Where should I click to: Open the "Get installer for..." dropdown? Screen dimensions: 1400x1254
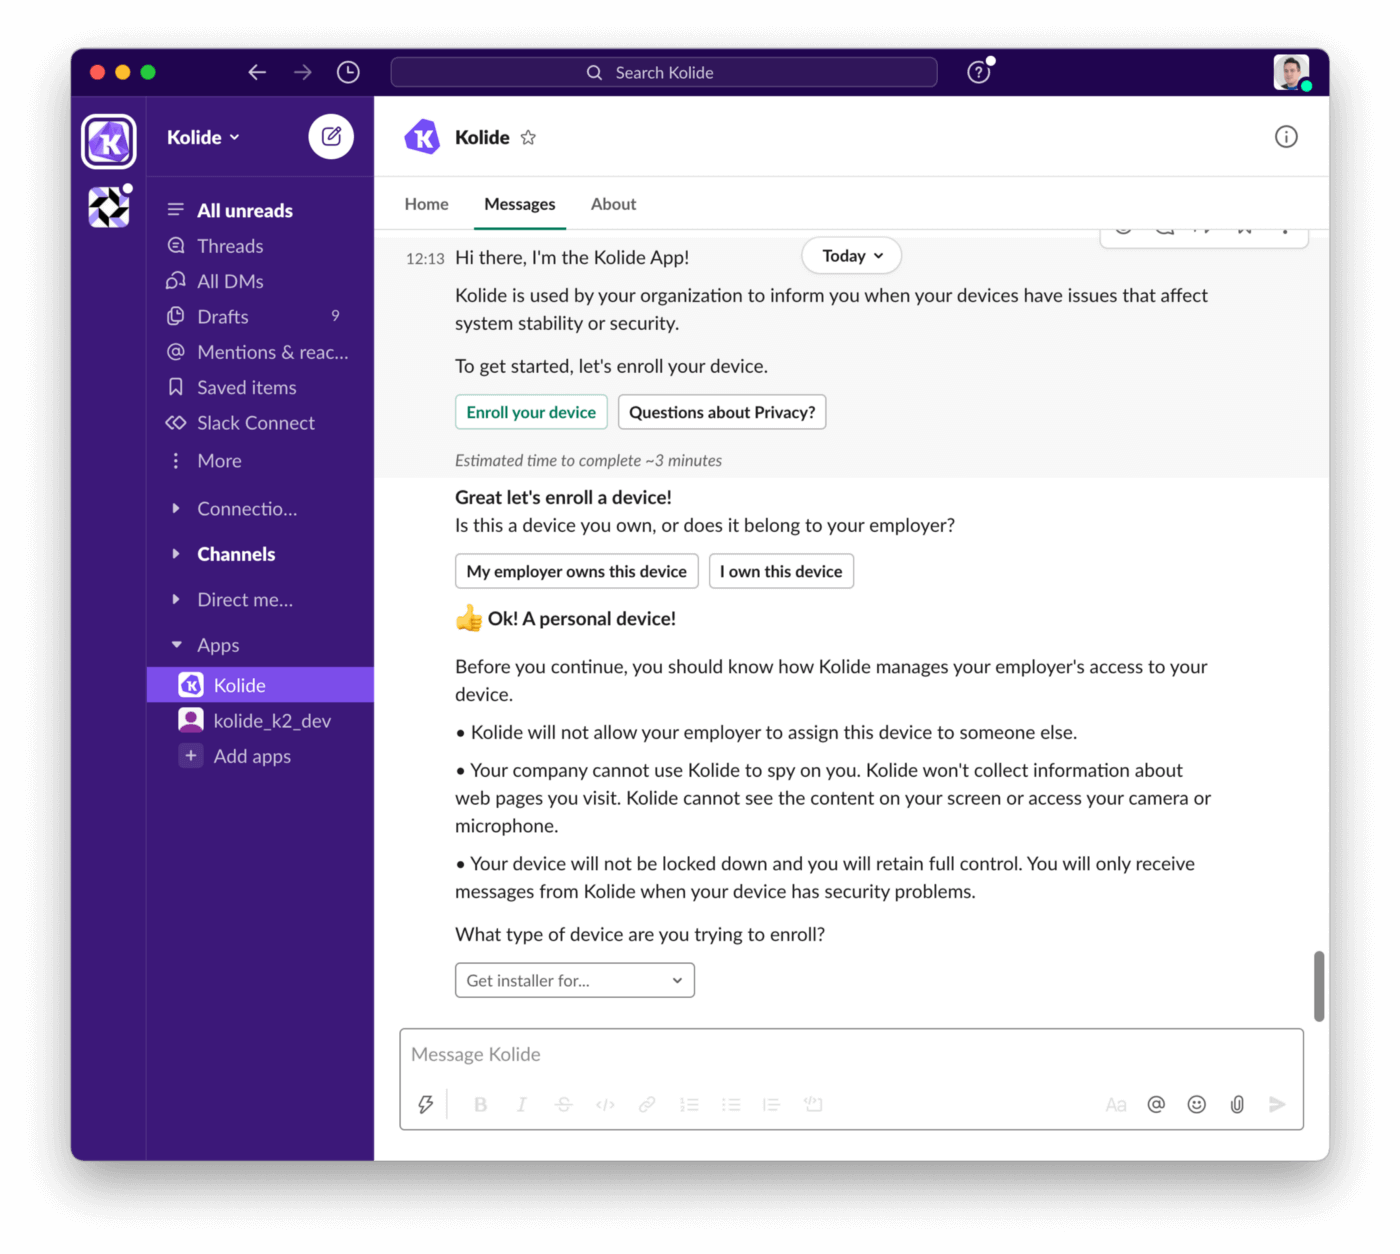(x=574, y=980)
